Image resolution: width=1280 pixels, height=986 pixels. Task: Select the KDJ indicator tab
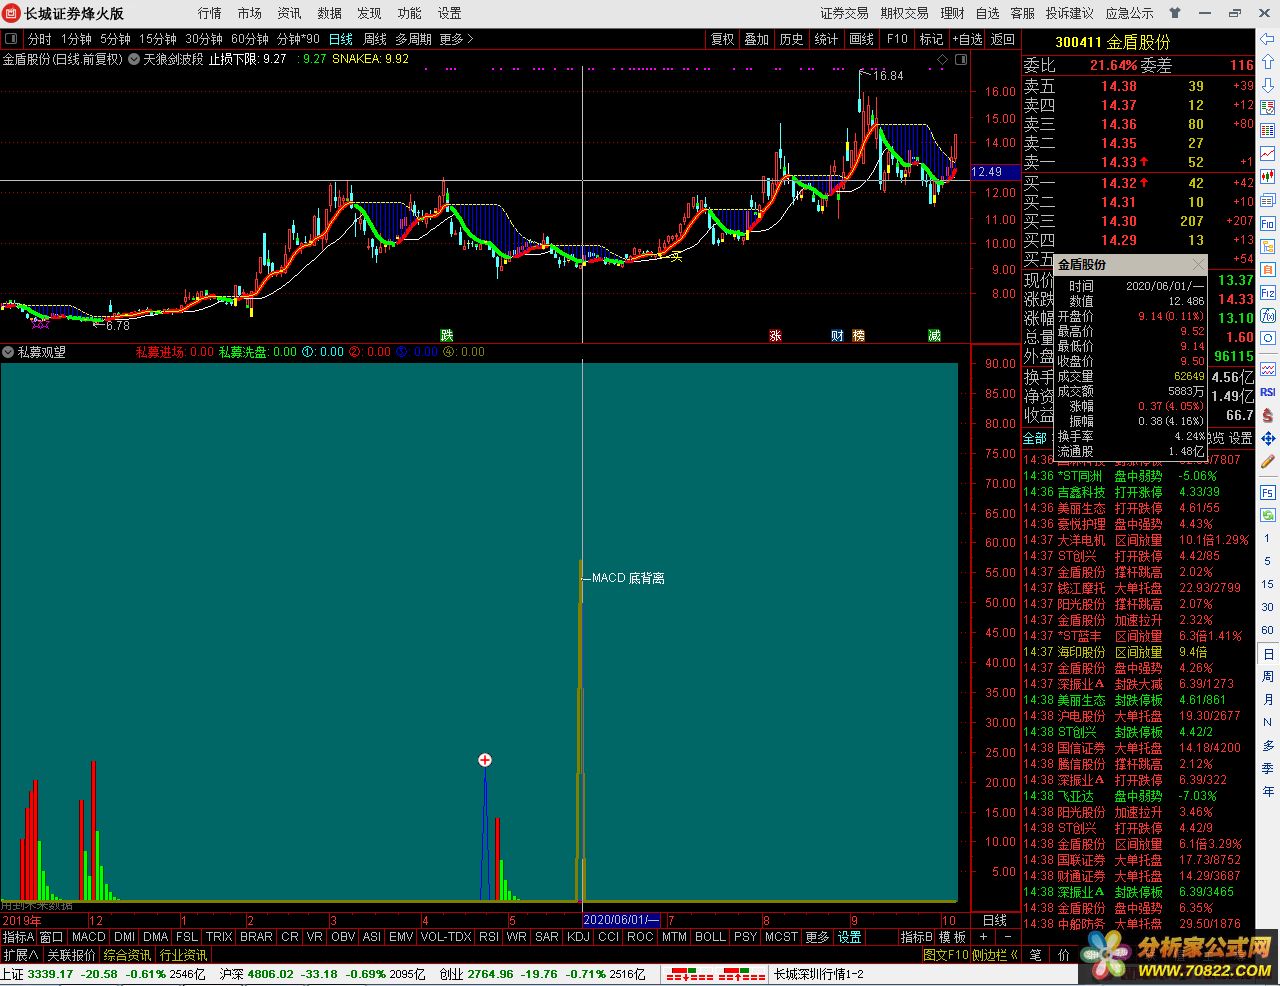pos(578,937)
